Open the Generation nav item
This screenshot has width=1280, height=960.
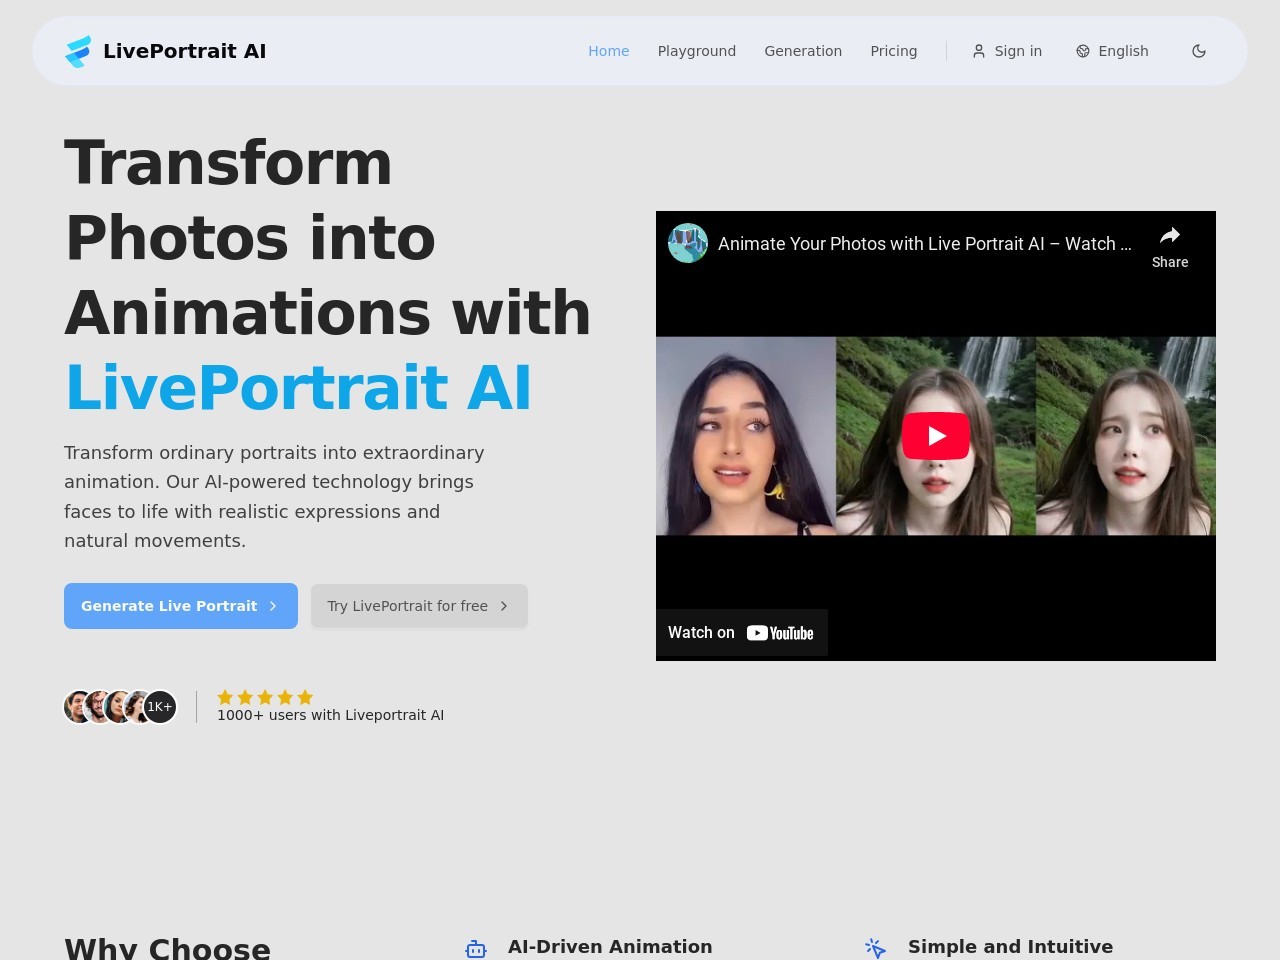tap(803, 51)
